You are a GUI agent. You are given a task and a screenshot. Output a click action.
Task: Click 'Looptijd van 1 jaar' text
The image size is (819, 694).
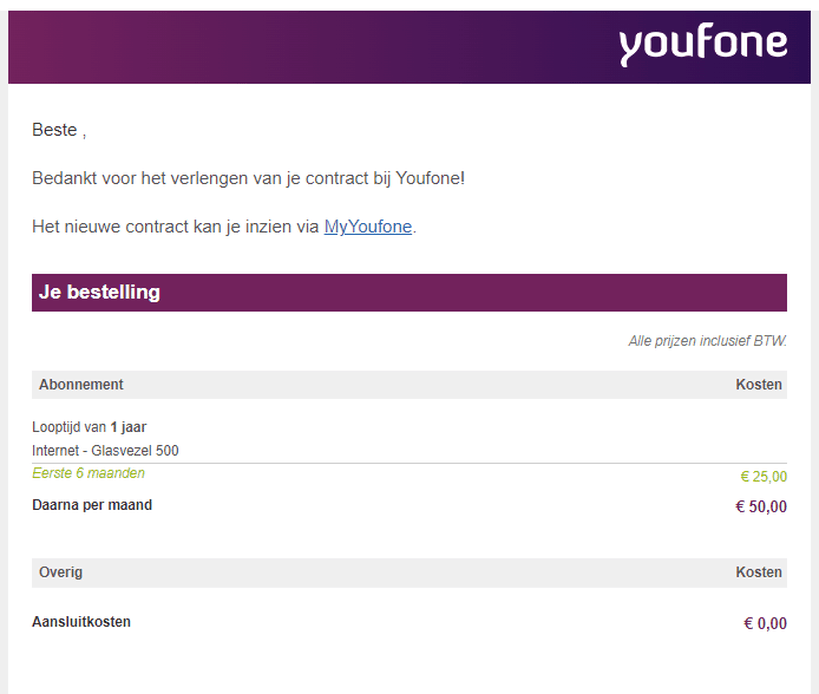coord(89,428)
